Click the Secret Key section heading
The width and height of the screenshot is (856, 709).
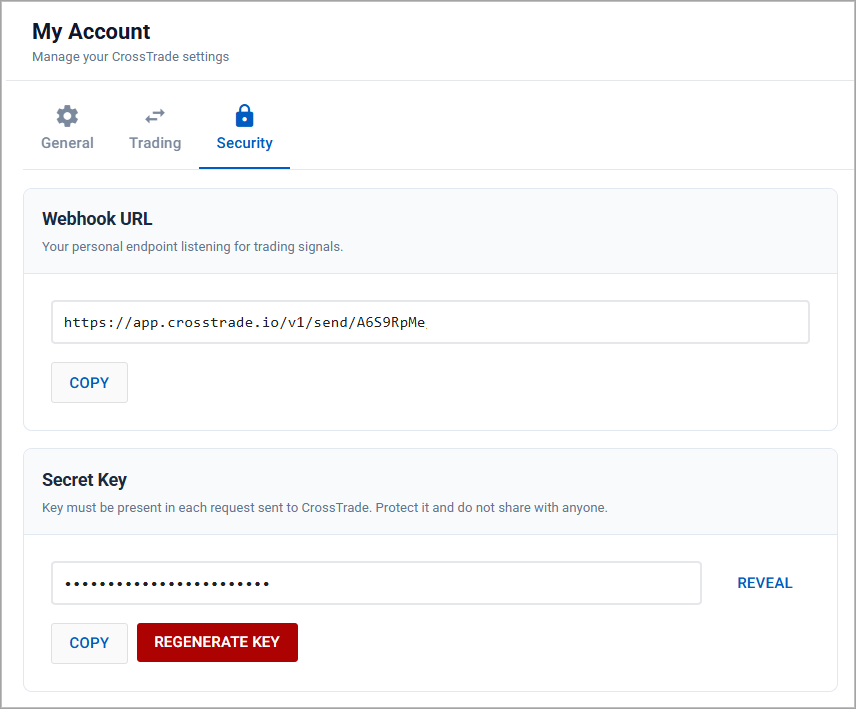click(x=84, y=480)
